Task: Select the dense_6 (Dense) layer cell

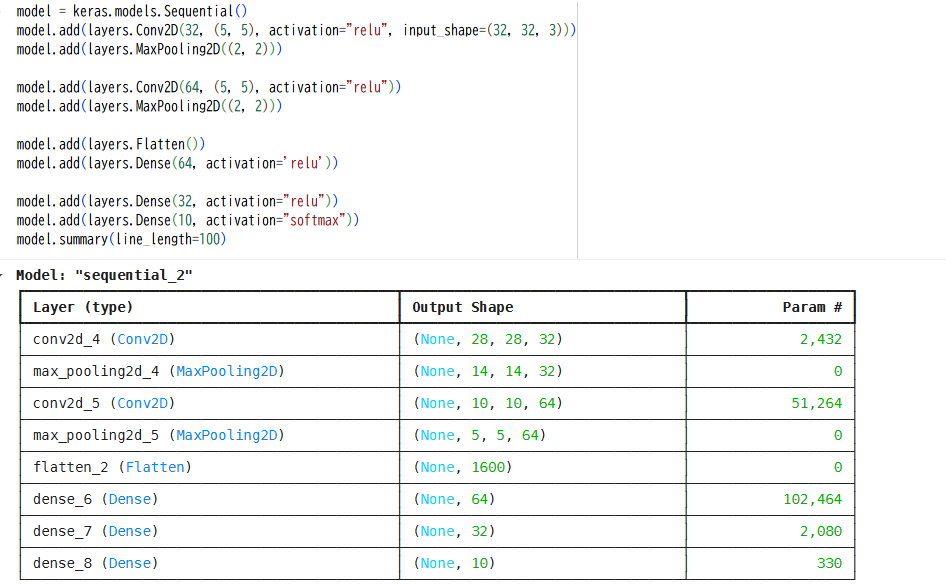Action: 95,499
